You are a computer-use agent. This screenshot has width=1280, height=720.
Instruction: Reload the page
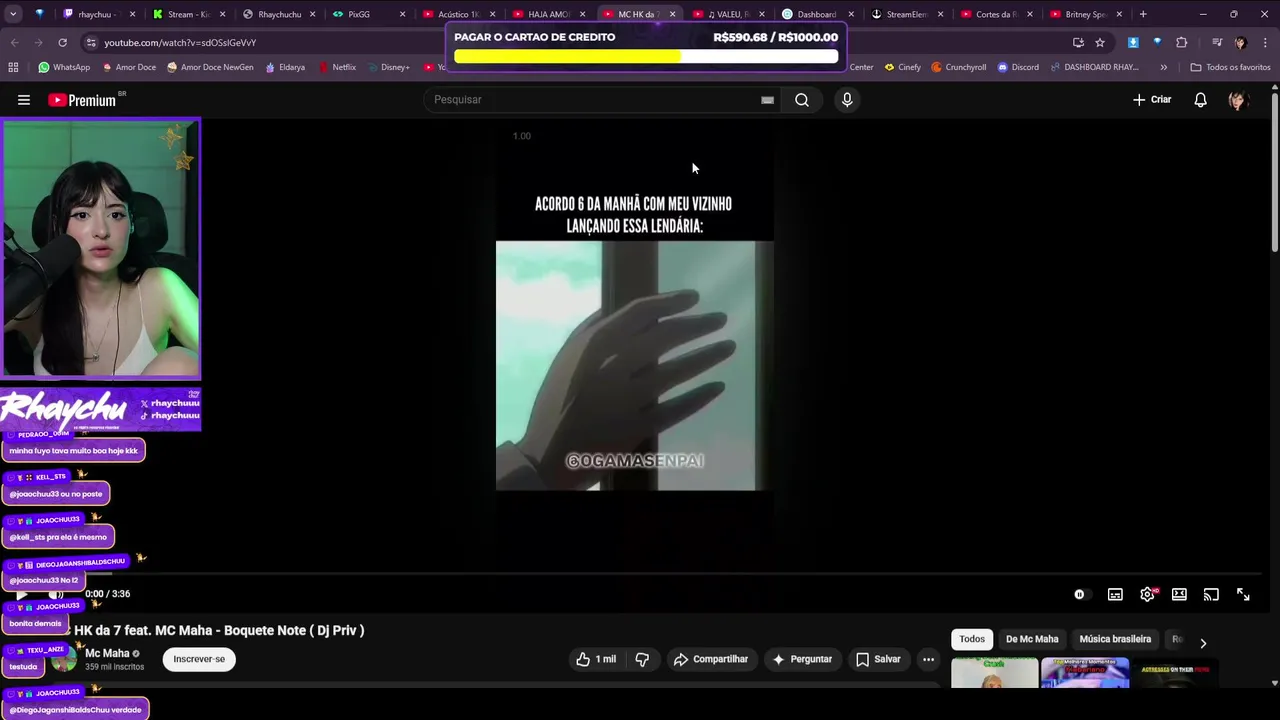click(62, 43)
